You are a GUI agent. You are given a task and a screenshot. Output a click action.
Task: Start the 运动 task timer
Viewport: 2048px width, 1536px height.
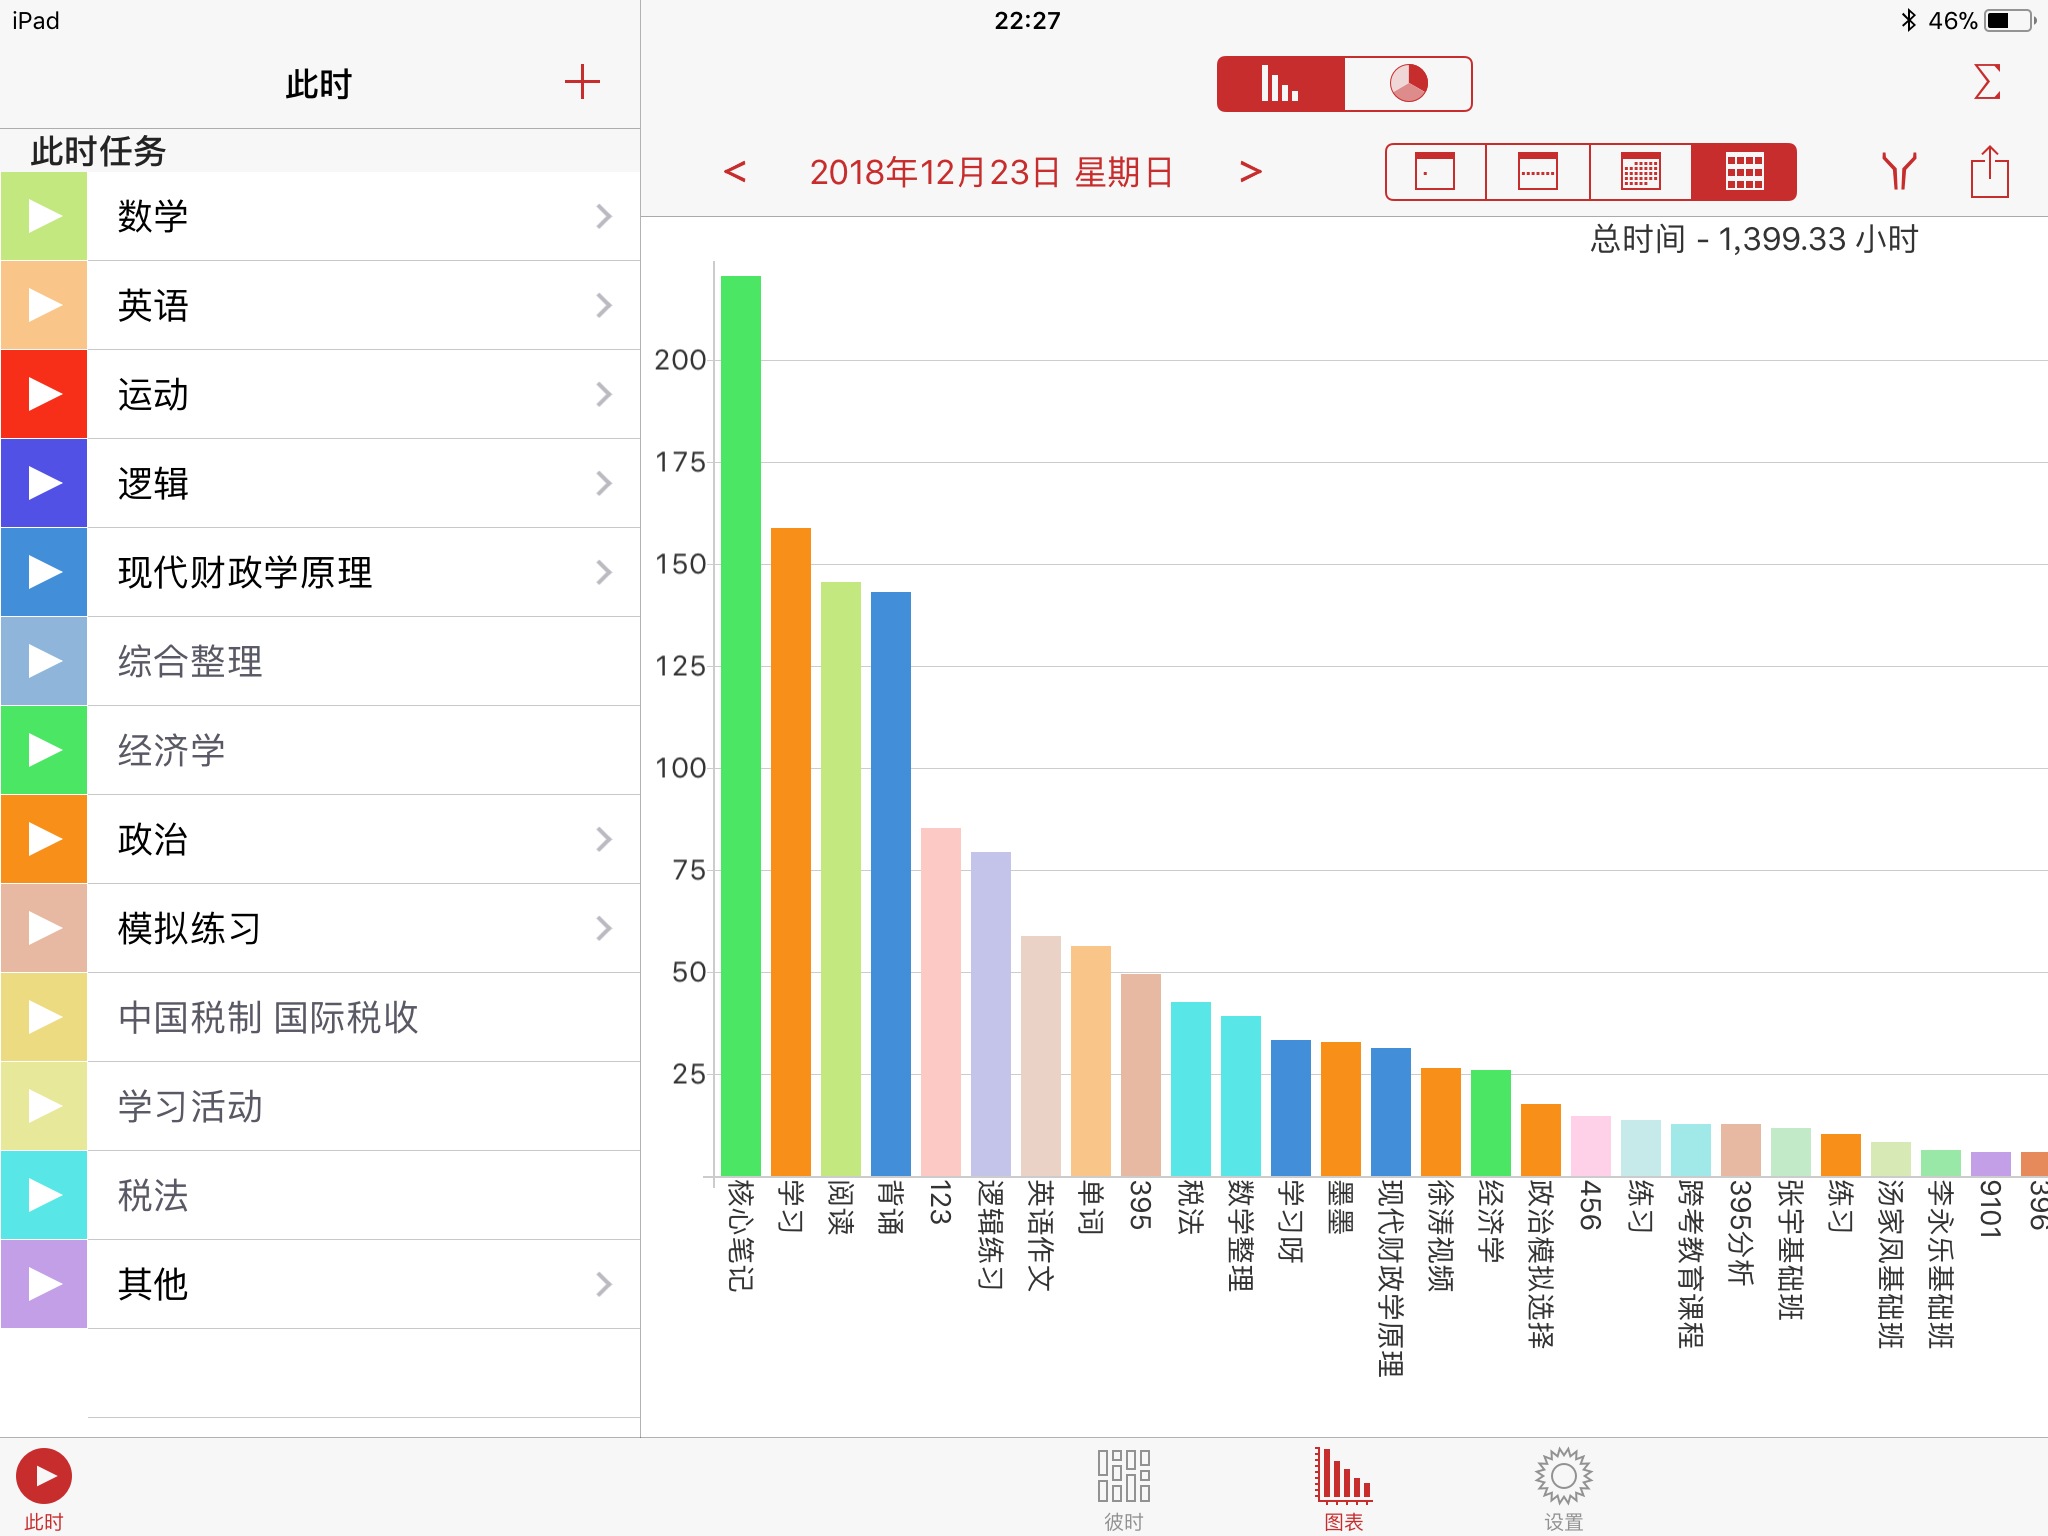pyautogui.click(x=44, y=394)
